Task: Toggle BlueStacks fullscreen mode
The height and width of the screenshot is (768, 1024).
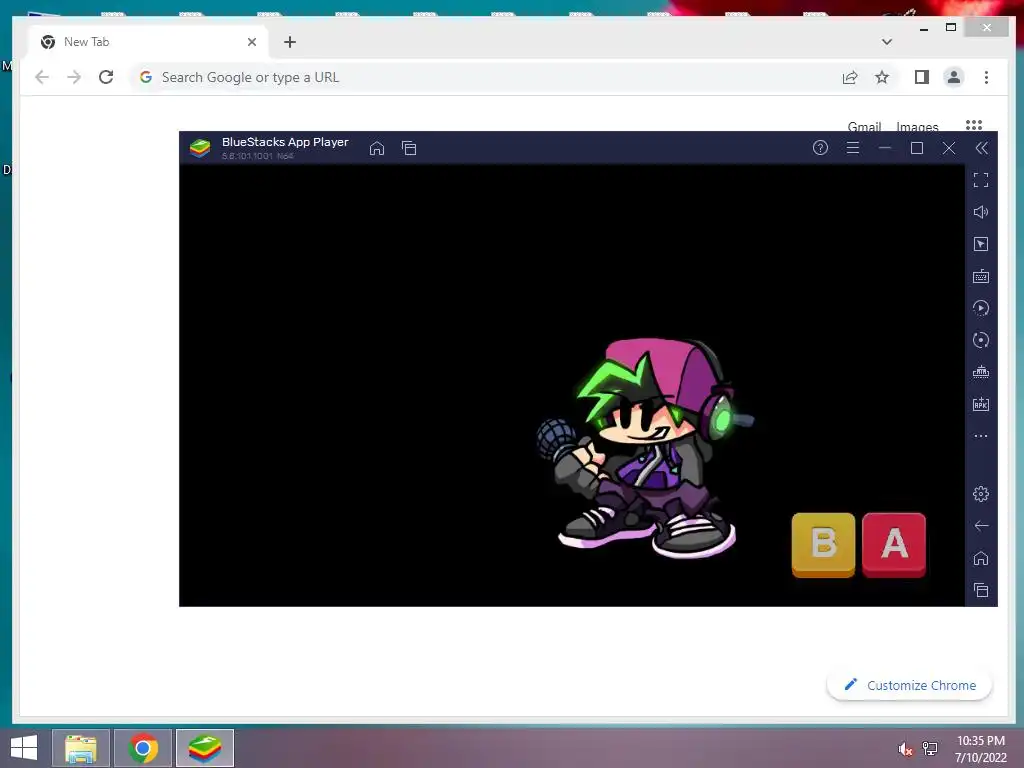Action: (981, 180)
